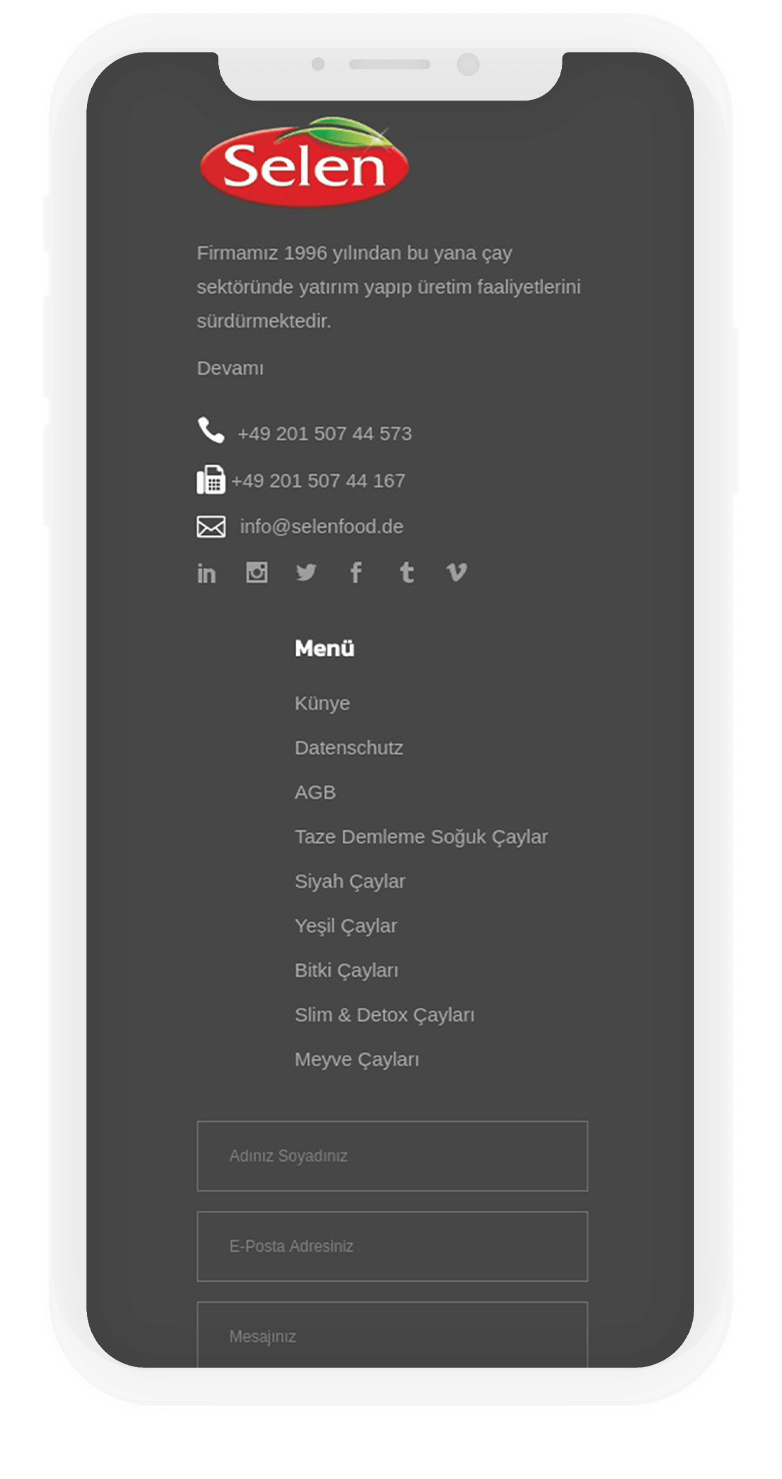Focus the E-Posta Adresiniz field

click(392, 1246)
